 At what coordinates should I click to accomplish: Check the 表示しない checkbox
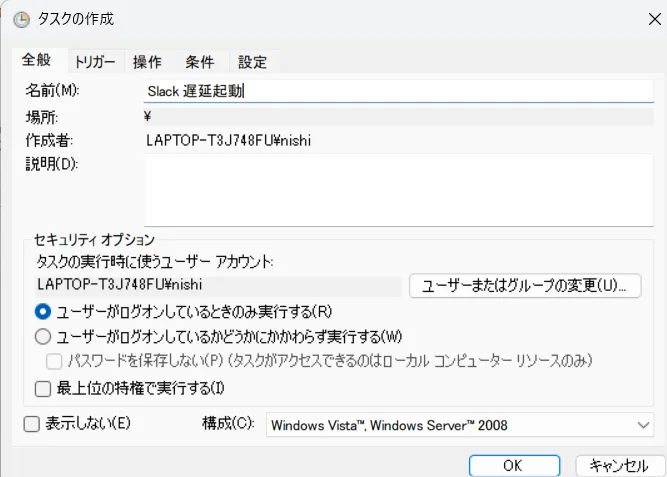coord(32,424)
